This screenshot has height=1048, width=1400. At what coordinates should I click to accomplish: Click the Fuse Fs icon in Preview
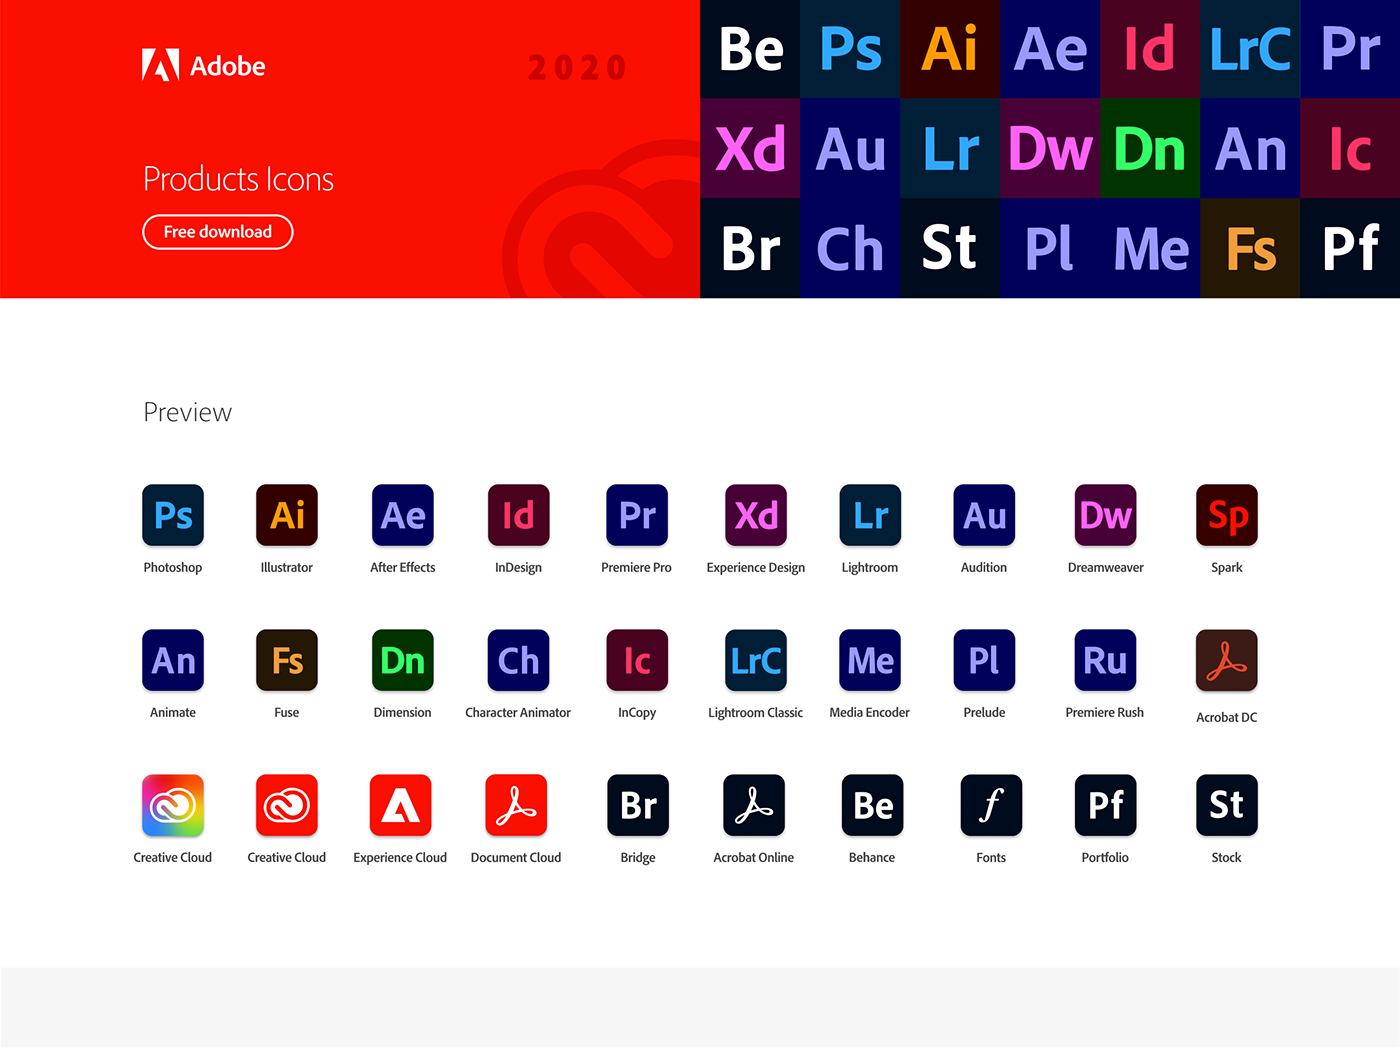[287, 660]
